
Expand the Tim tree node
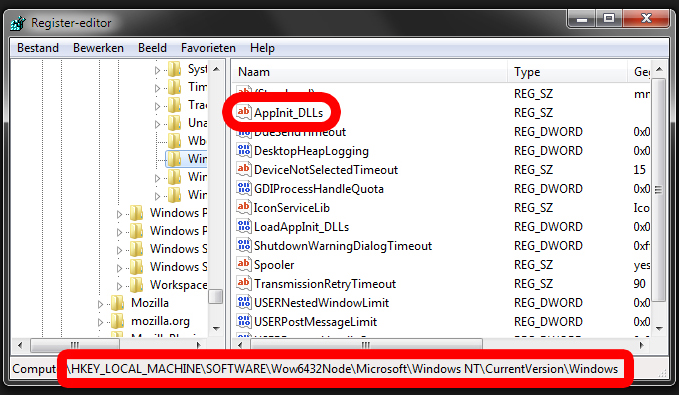(157, 88)
